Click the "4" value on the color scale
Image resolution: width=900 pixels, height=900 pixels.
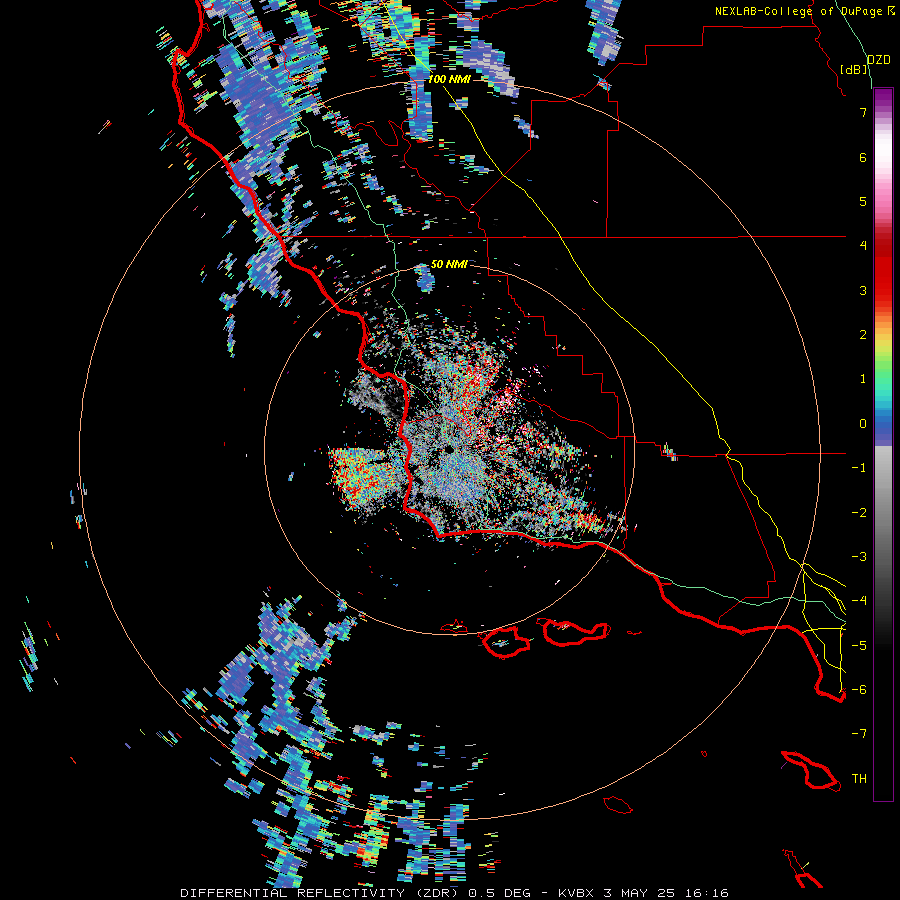click(x=863, y=246)
